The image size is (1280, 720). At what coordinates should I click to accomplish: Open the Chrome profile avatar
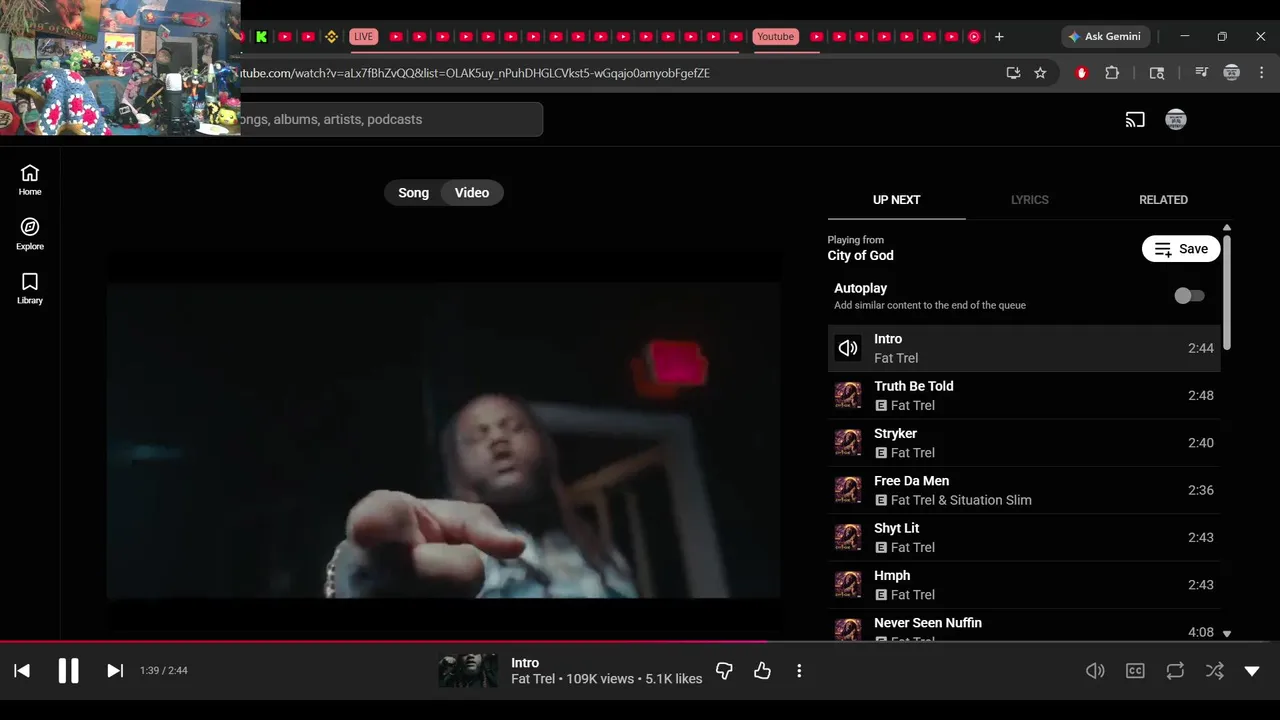[x=1232, y=73]
